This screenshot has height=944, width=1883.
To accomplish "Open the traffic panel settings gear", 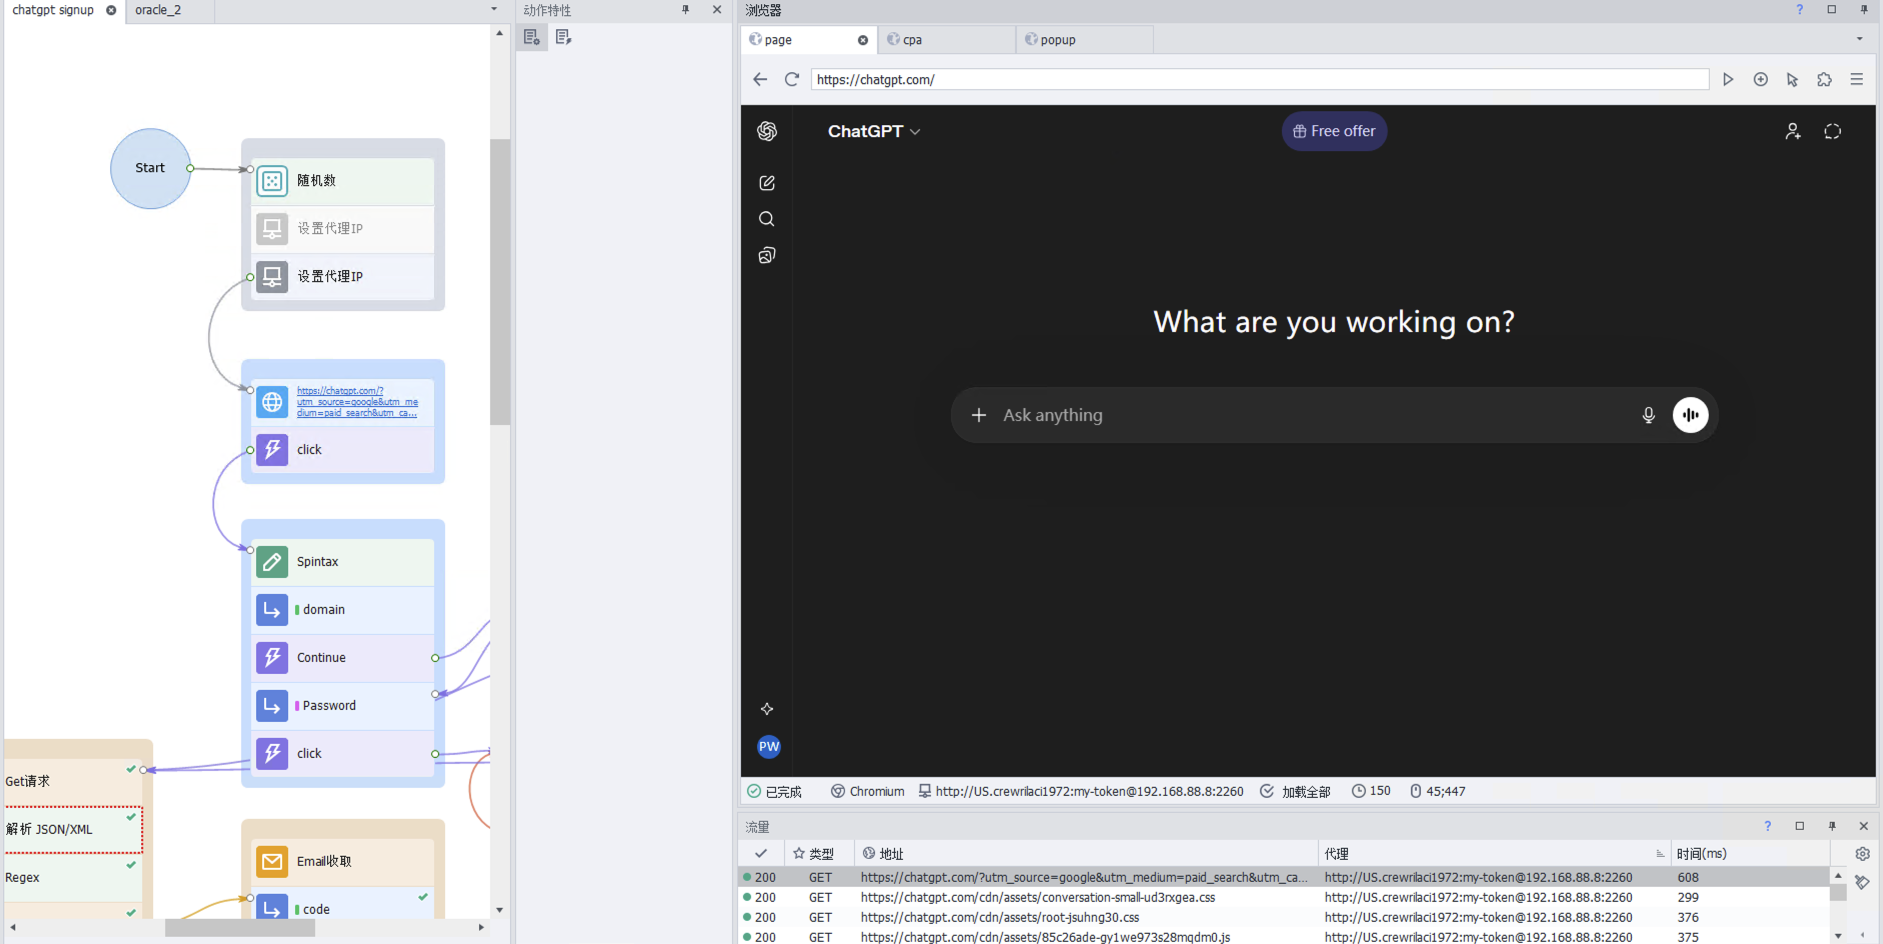I will [1862, 854].
